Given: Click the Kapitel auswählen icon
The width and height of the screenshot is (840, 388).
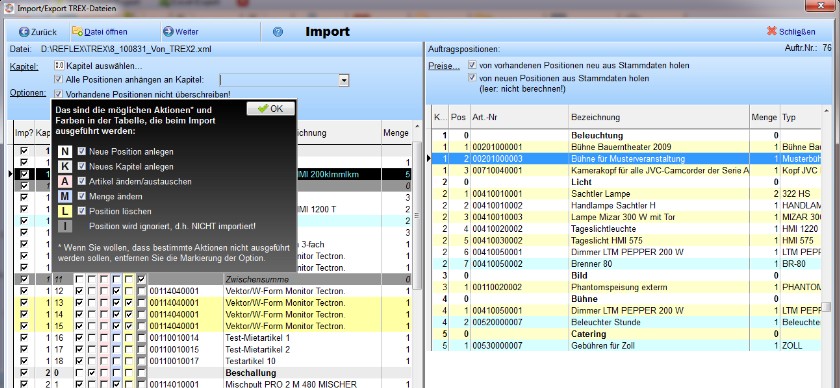Looking at the screenshot, I should click(59, 66).
